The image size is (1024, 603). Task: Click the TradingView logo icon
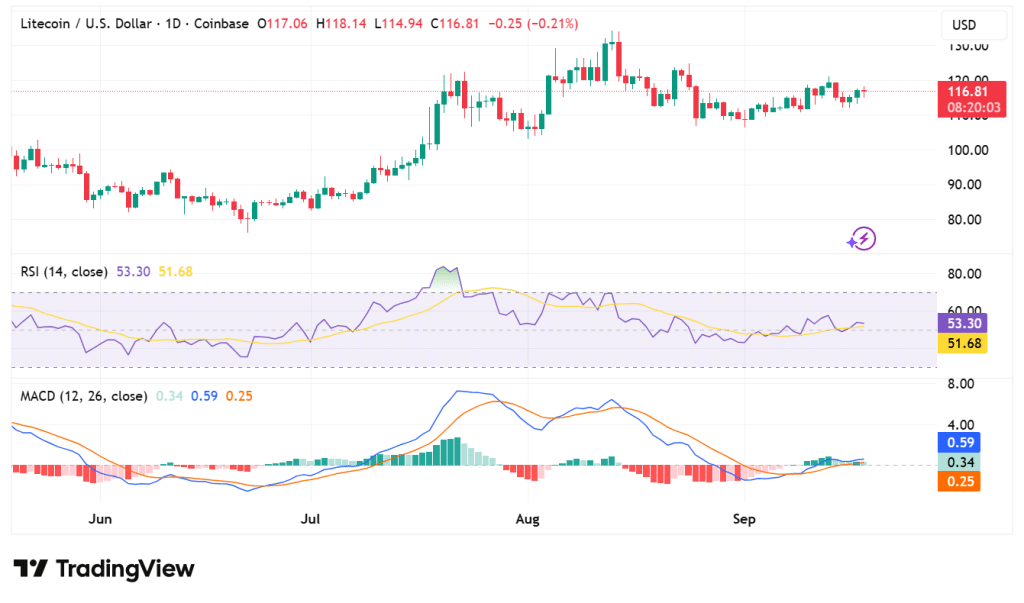click(x=30, y=569)
